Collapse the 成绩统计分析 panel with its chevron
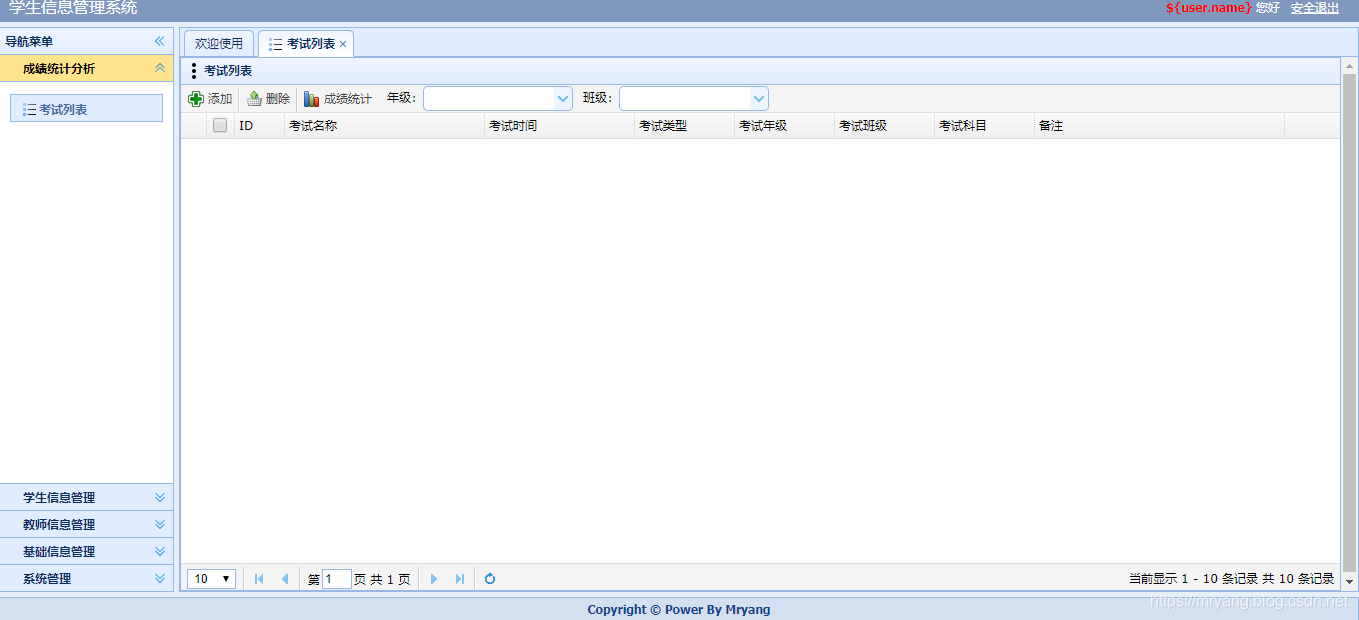The image size is (1359, 620). pos(157,68)
